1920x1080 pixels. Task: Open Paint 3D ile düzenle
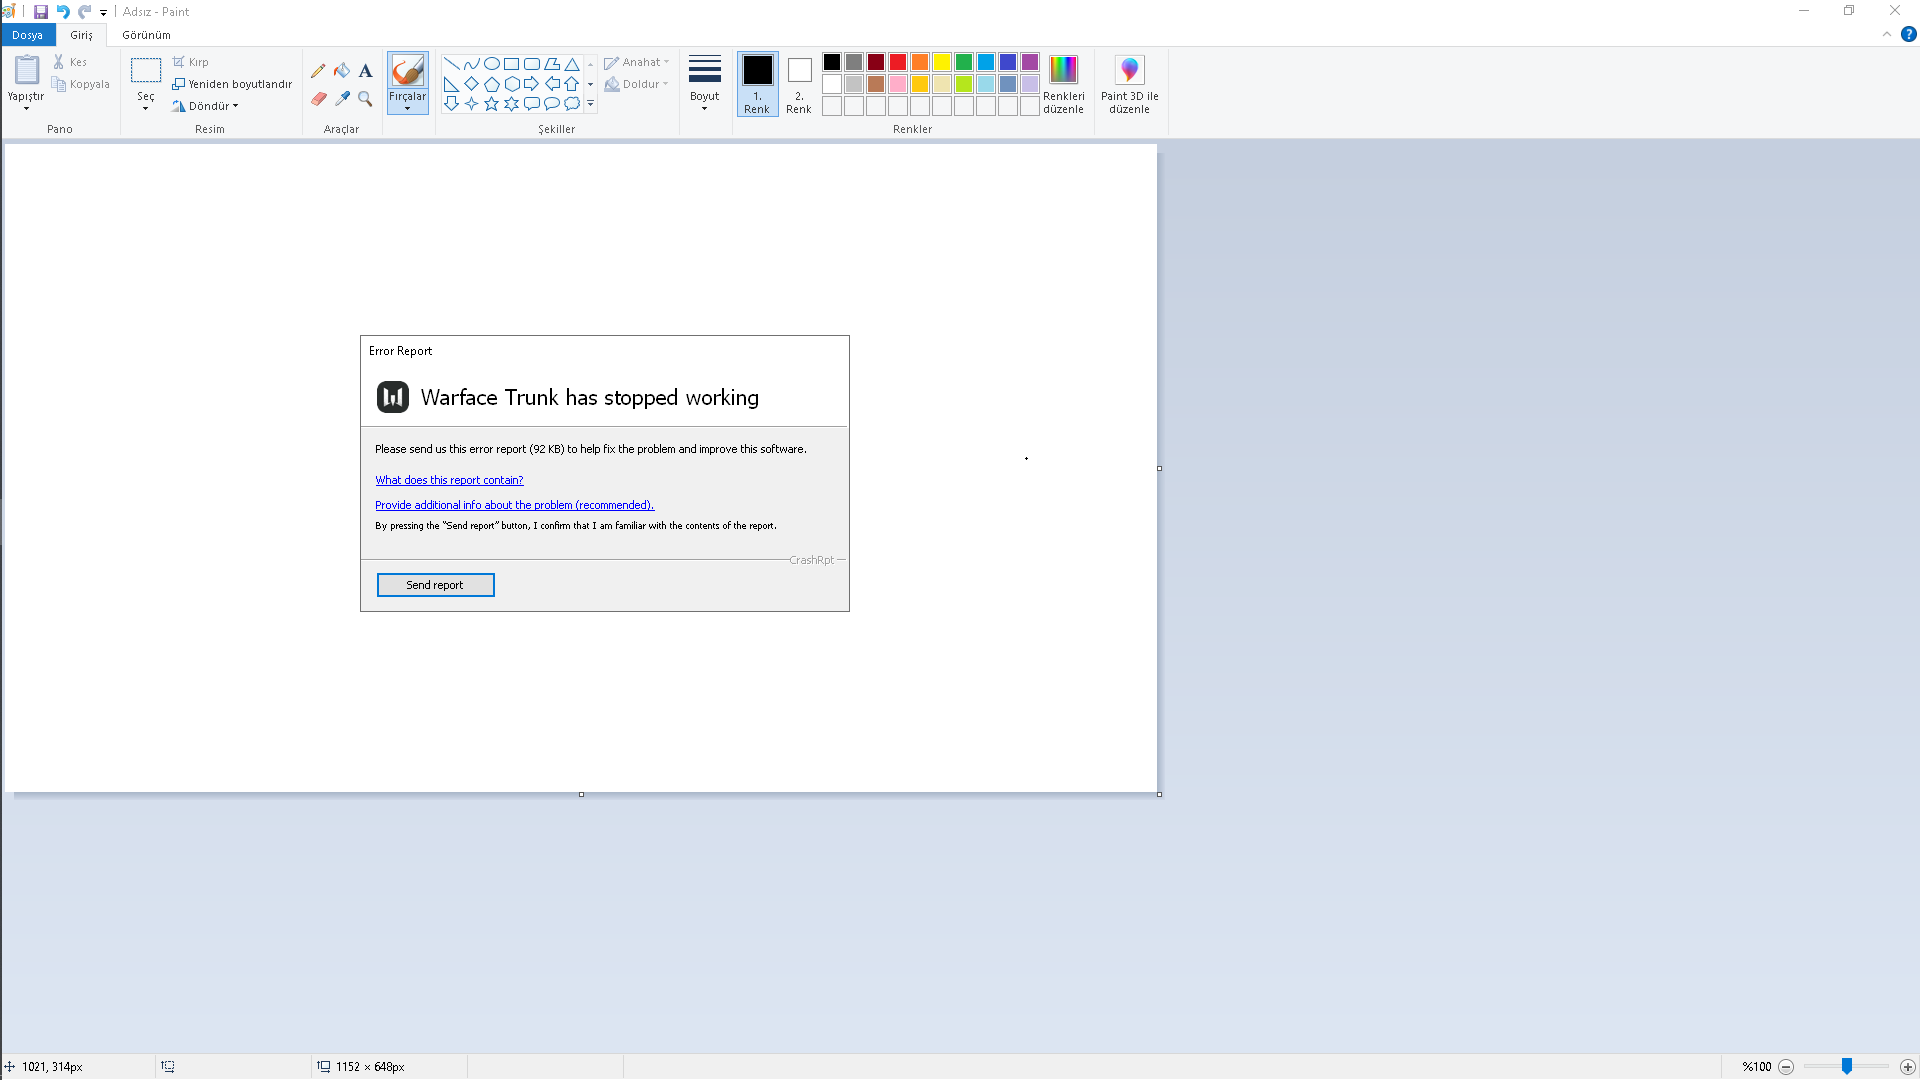[1129, 84]
